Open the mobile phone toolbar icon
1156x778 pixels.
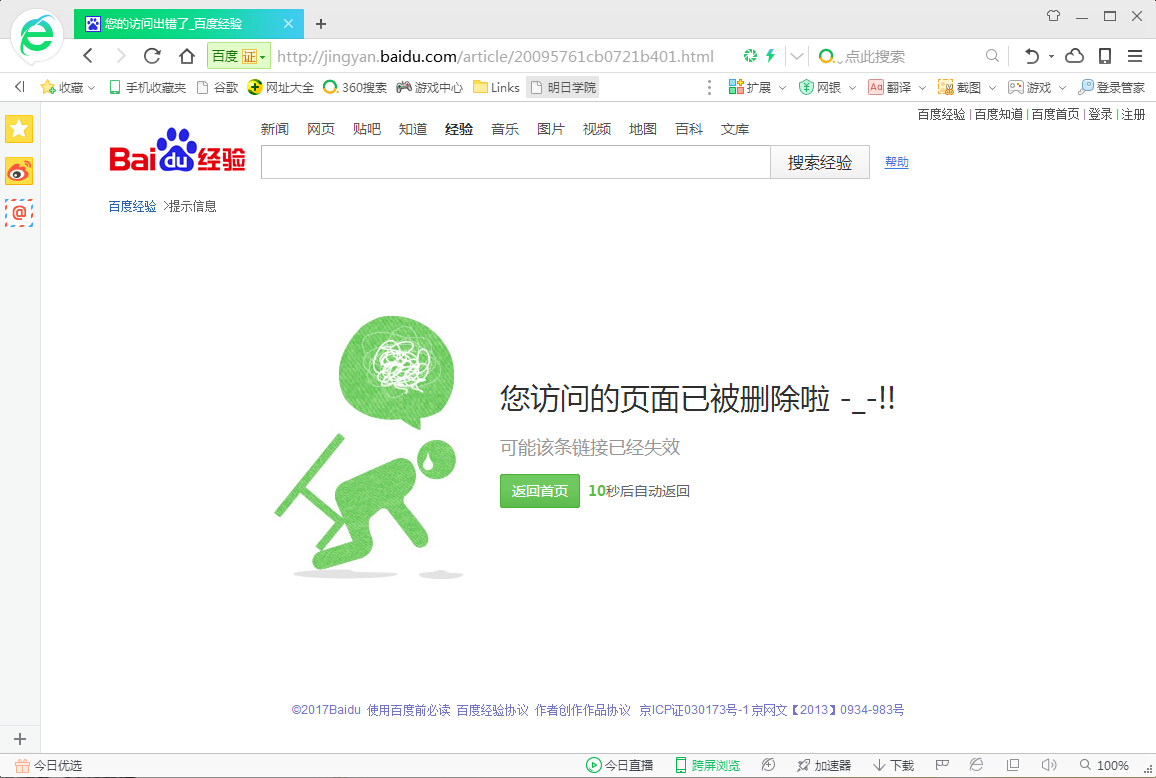point(1105,56)
